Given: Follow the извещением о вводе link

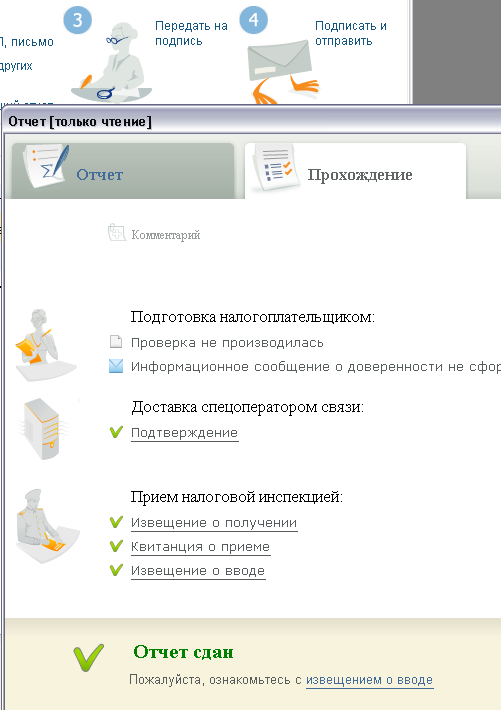Looking at the screenshot, I should point(370,680).
